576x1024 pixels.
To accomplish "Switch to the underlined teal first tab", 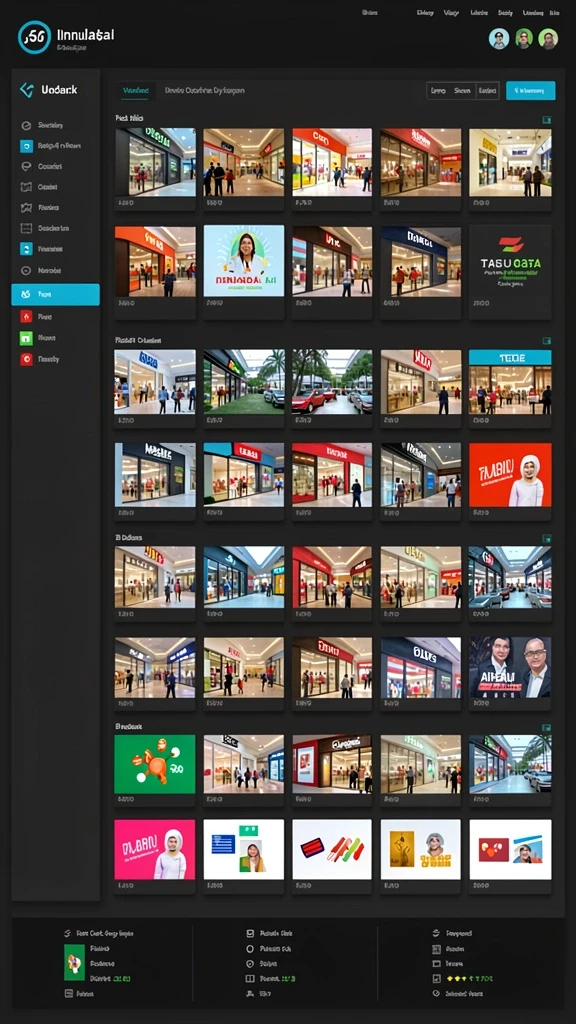I will (x=136, y=91).
